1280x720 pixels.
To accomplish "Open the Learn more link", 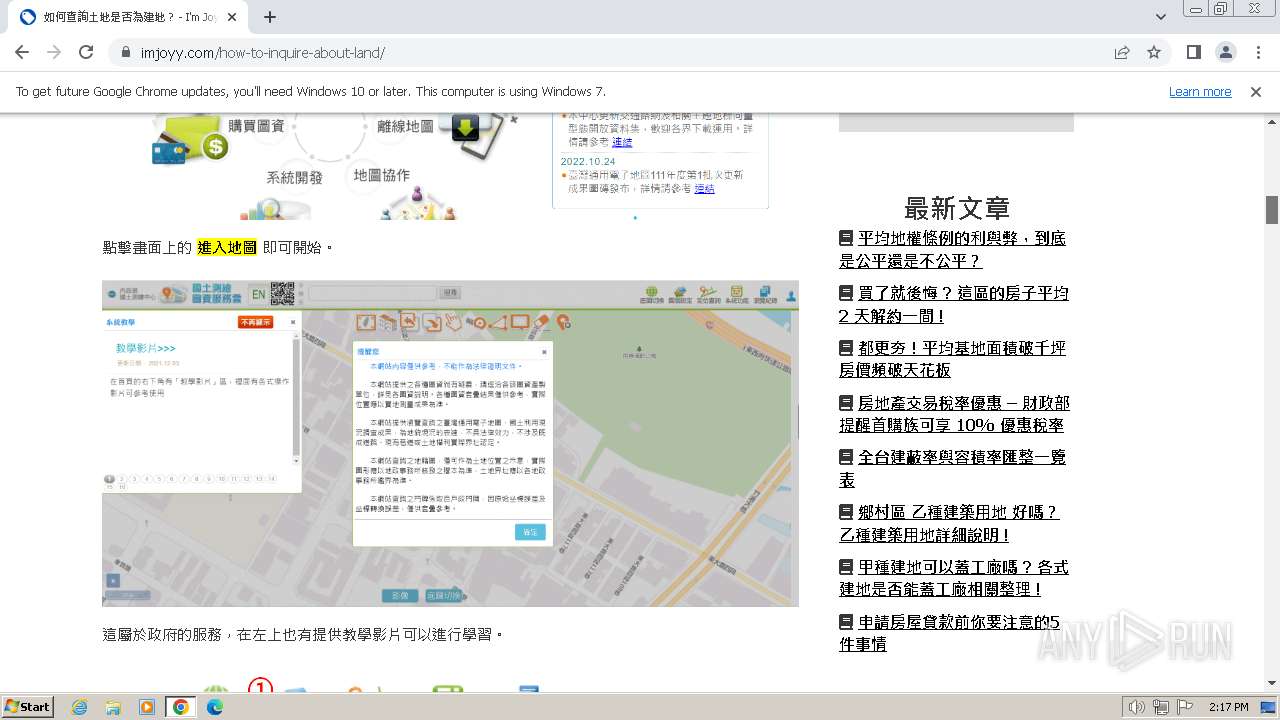I will pos(1200,91).
